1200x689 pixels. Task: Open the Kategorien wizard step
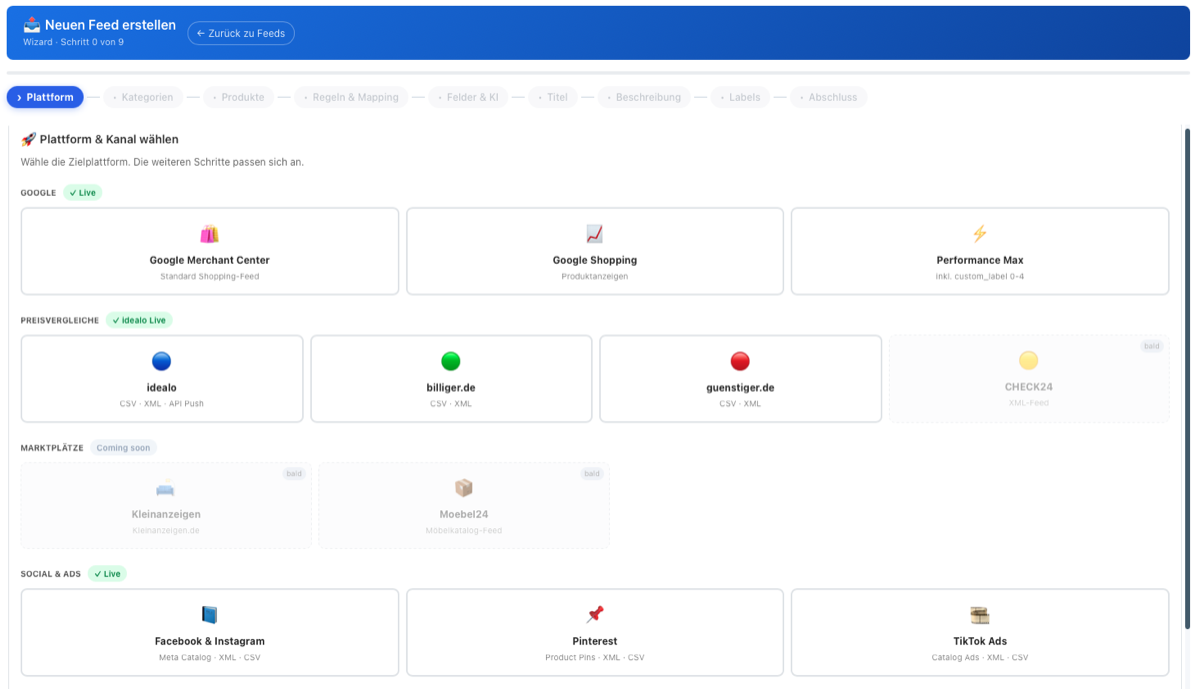143,97
